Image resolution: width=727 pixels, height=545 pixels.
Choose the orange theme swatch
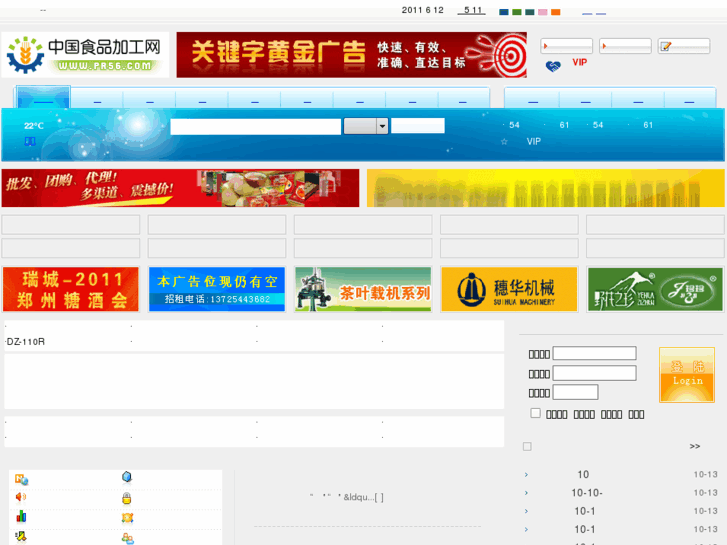point(555,12)
